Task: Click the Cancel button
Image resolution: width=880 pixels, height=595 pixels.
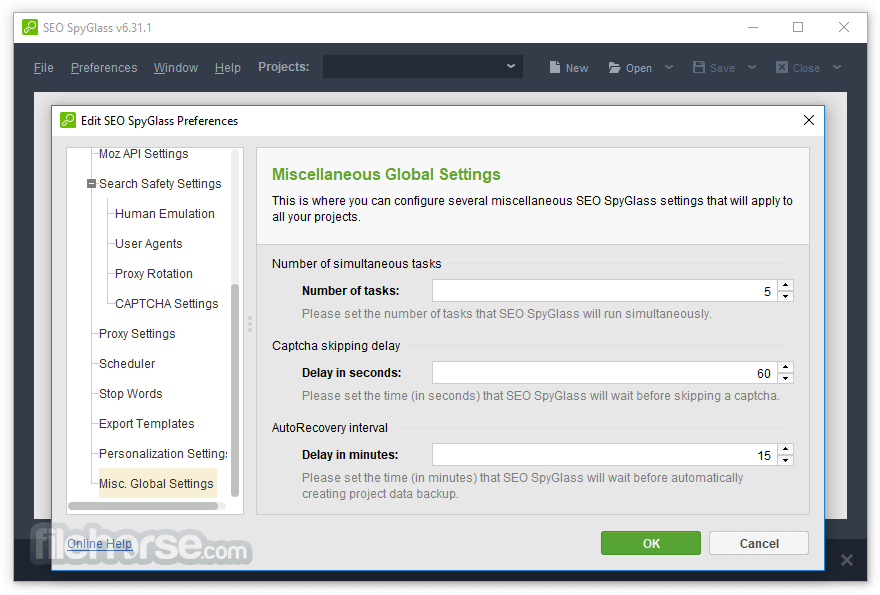Action: tap(759, 543)
